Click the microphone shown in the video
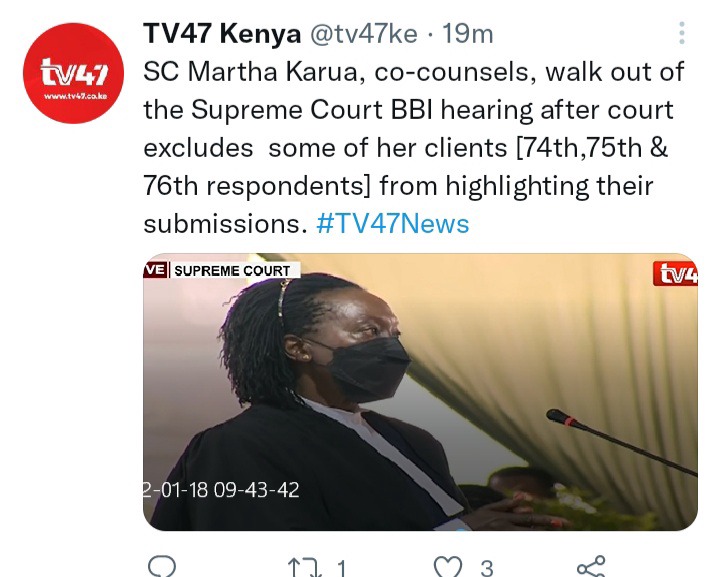 pos(621,443)
